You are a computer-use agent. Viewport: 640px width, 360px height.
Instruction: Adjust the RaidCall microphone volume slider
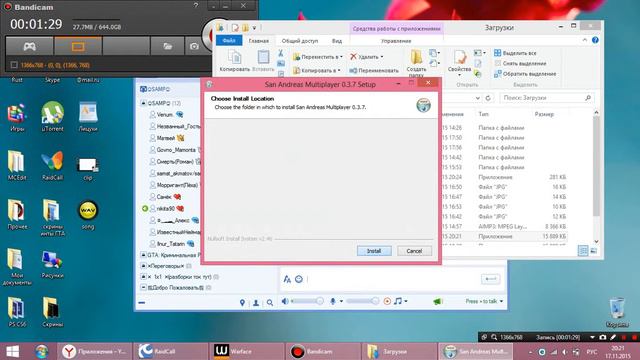tap(363, 301)
